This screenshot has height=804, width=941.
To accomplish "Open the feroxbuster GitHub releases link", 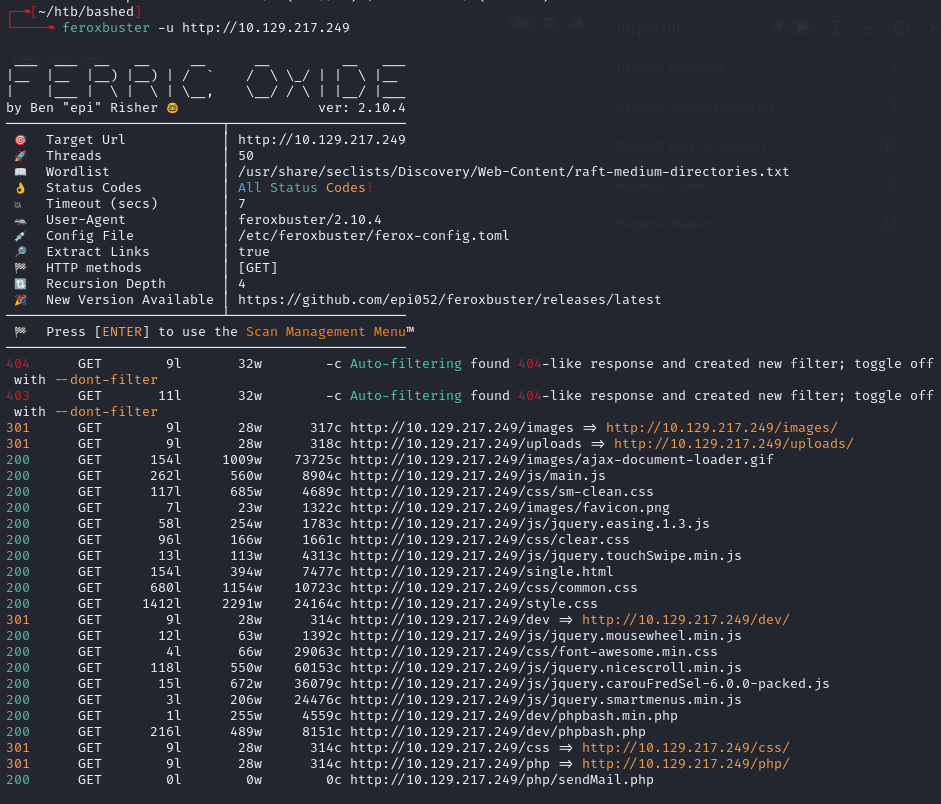I will [x=449, y=300].
